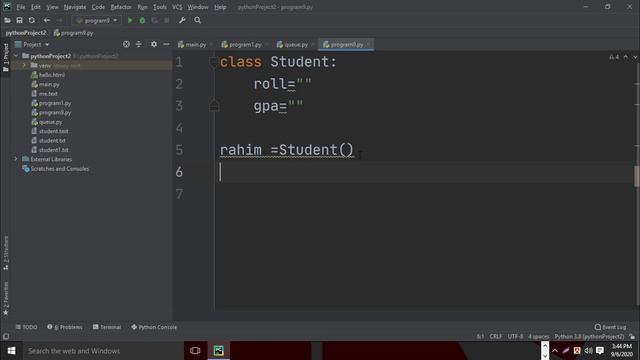Toggle the Structure side tool window

[x=6, y=253]
